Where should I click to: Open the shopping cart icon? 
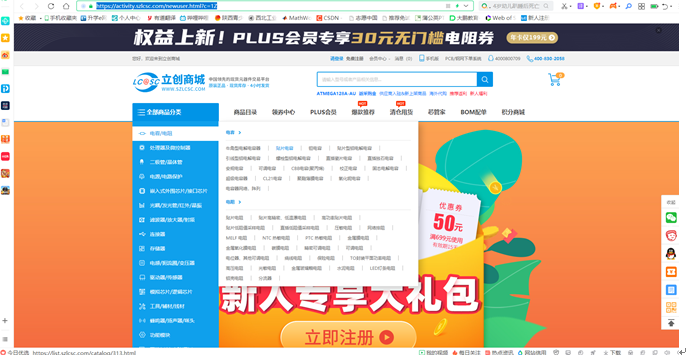click(555, 79)
